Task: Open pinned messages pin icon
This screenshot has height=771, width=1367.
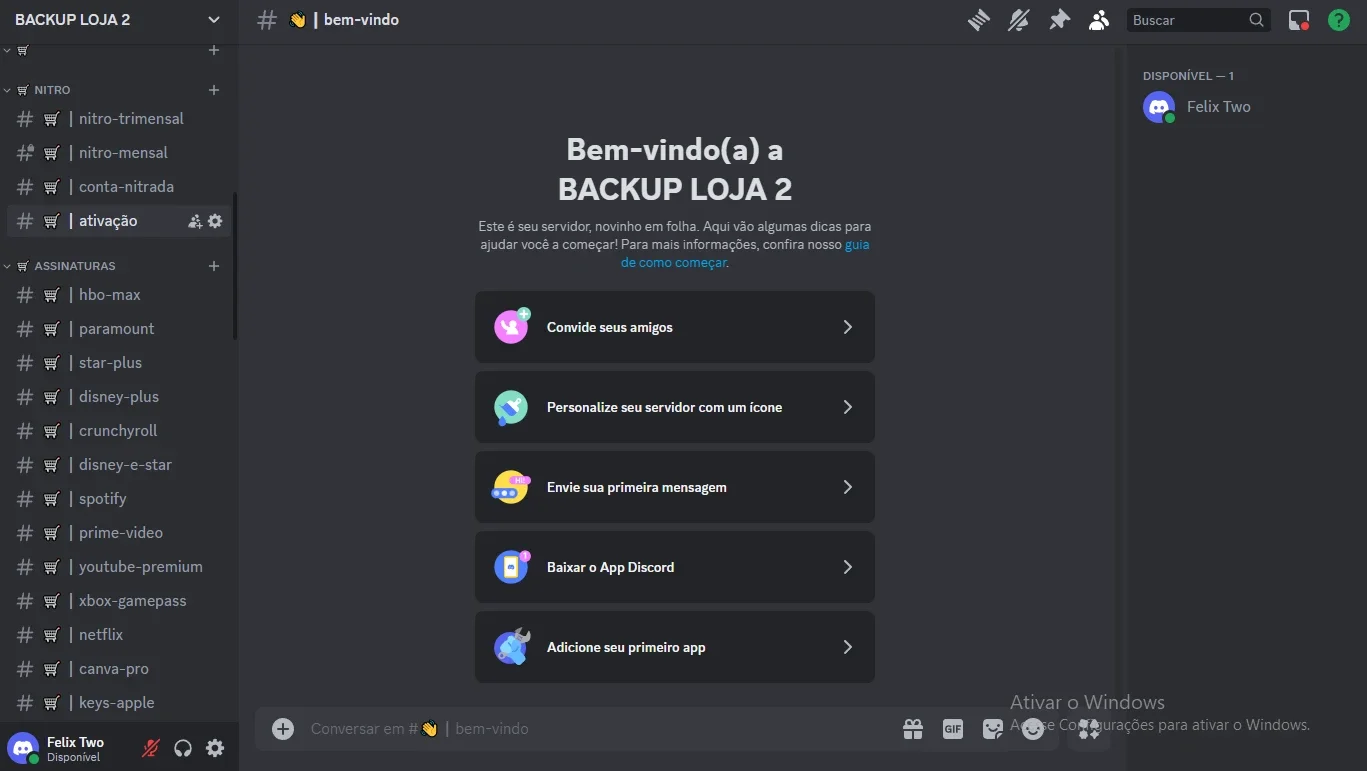Action: [1059, 20]
